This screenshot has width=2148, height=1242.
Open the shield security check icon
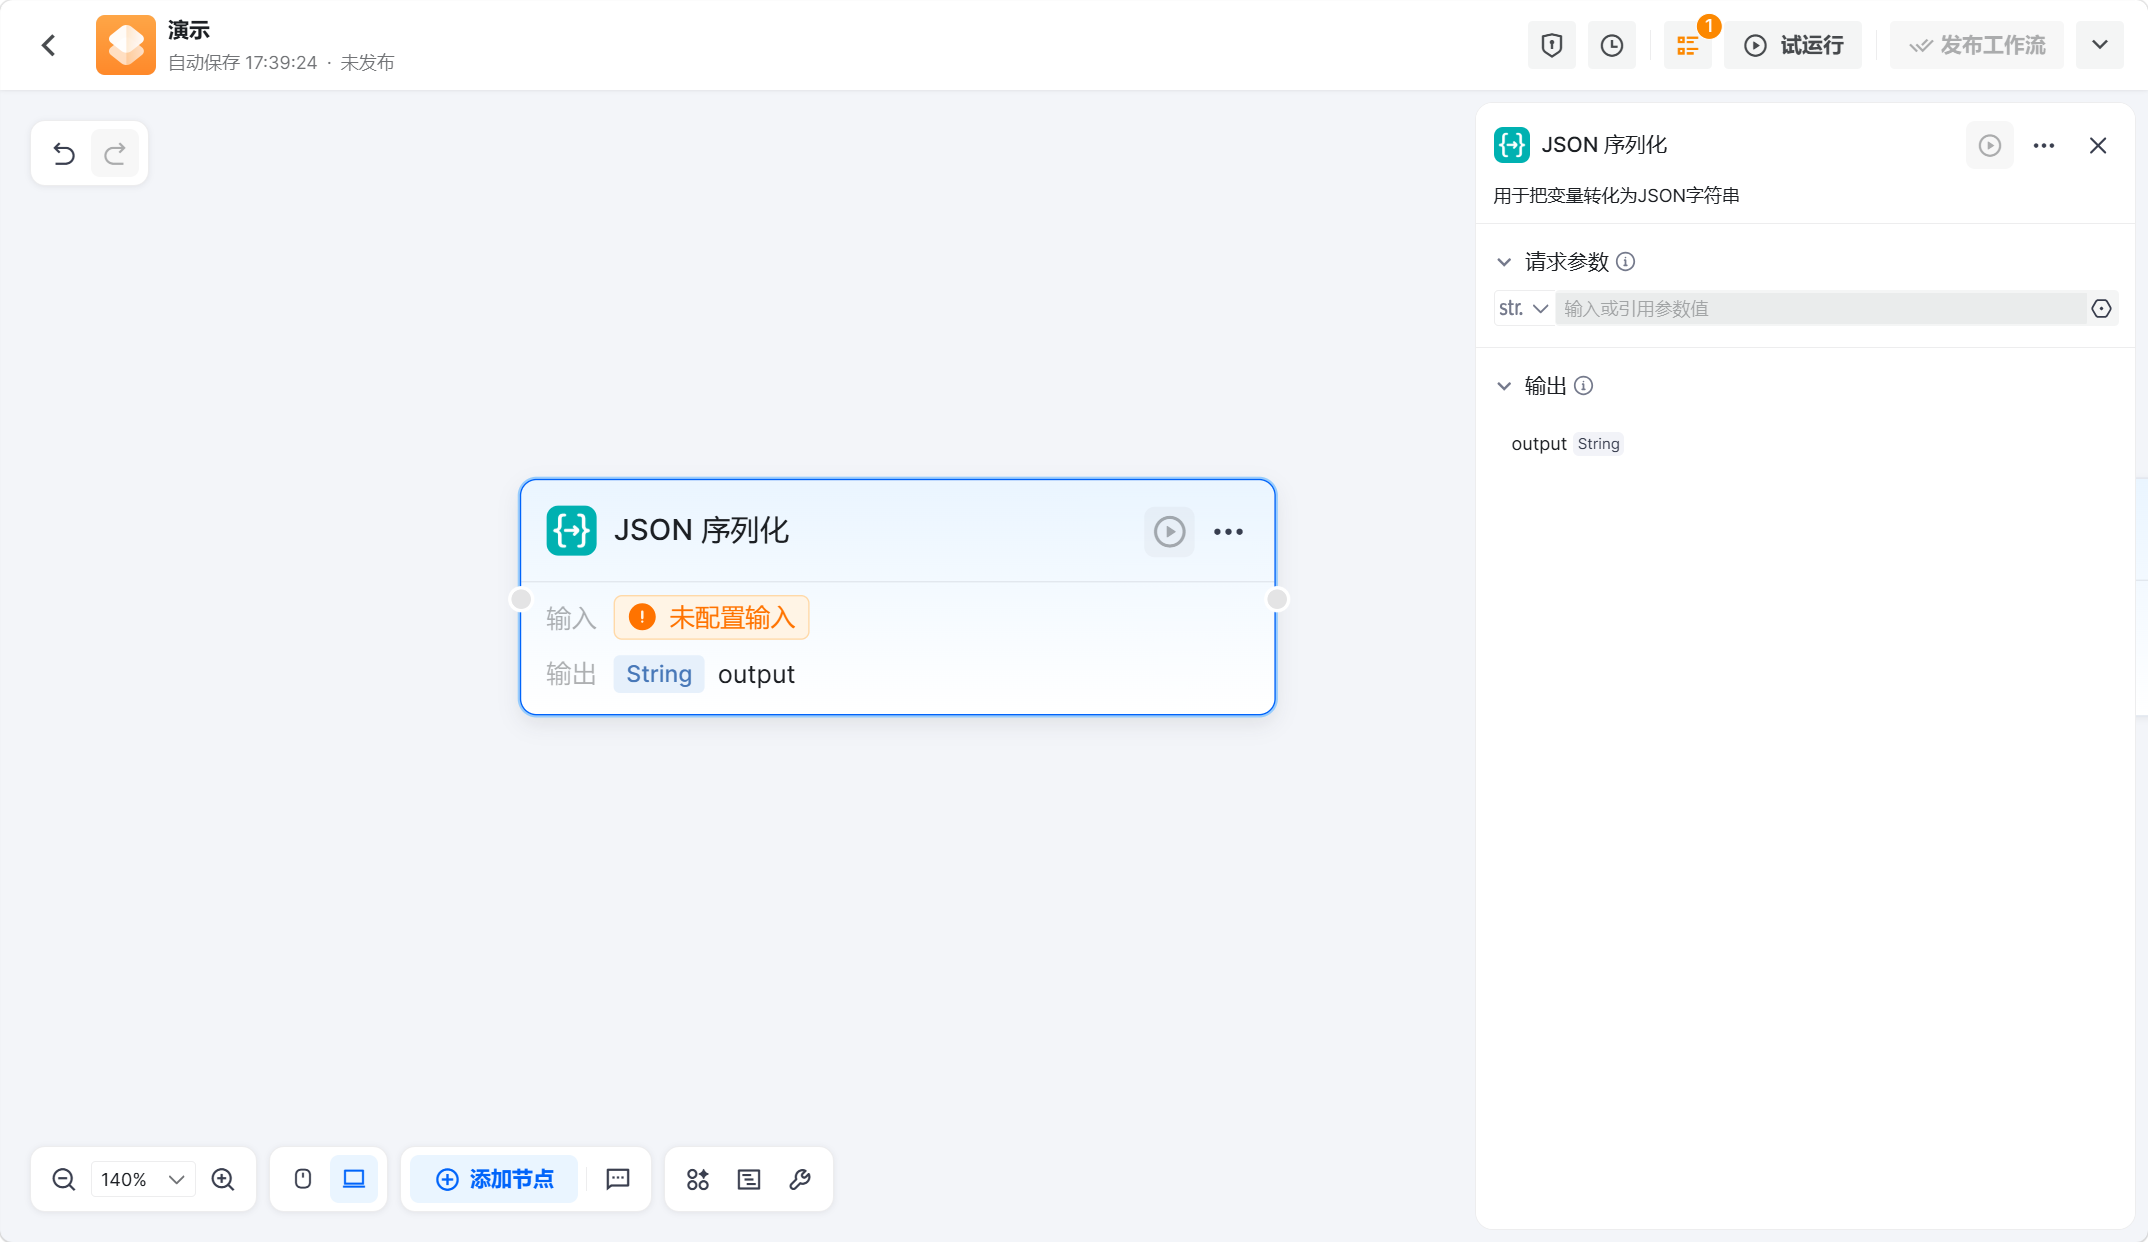[x=1552, y=45]
